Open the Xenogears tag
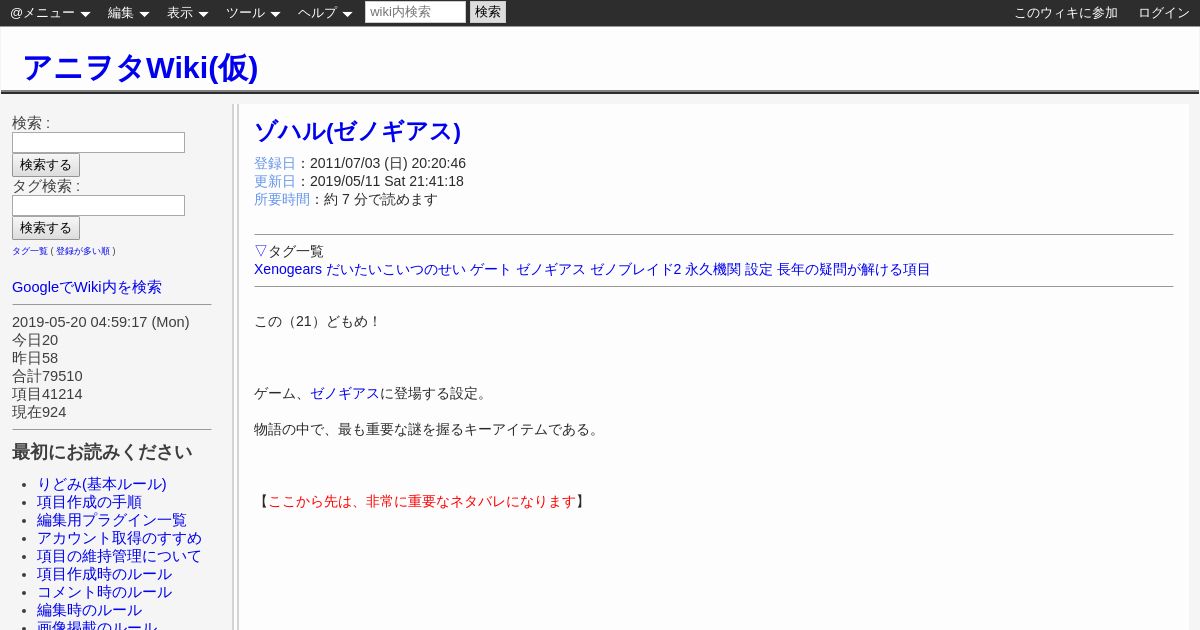Screen dimensions: 1200x630 click(288, 269)
